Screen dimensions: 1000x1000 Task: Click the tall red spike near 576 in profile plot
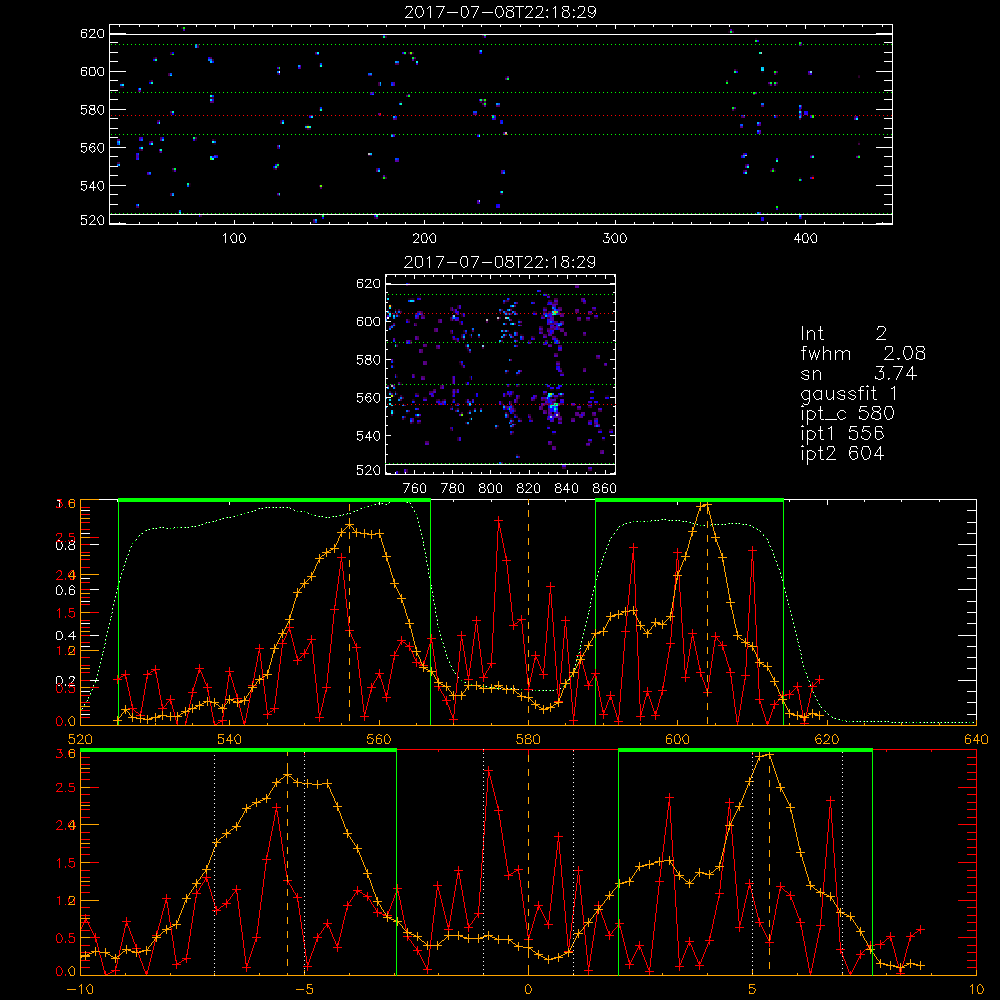coord(499,520)
